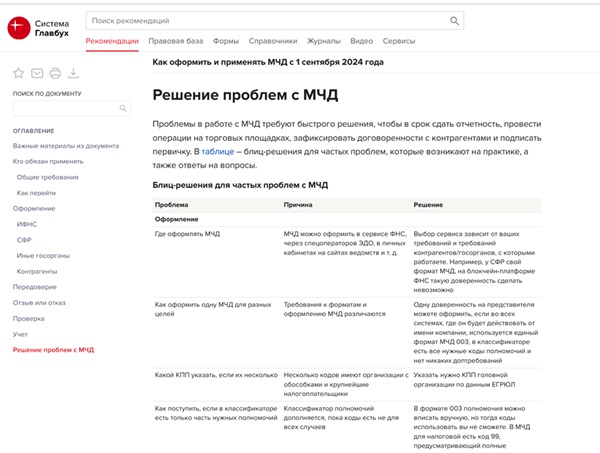Viewport: 600px width, 453px height.
Task: Open the Видео tab
Action: [x=361, y=41]
